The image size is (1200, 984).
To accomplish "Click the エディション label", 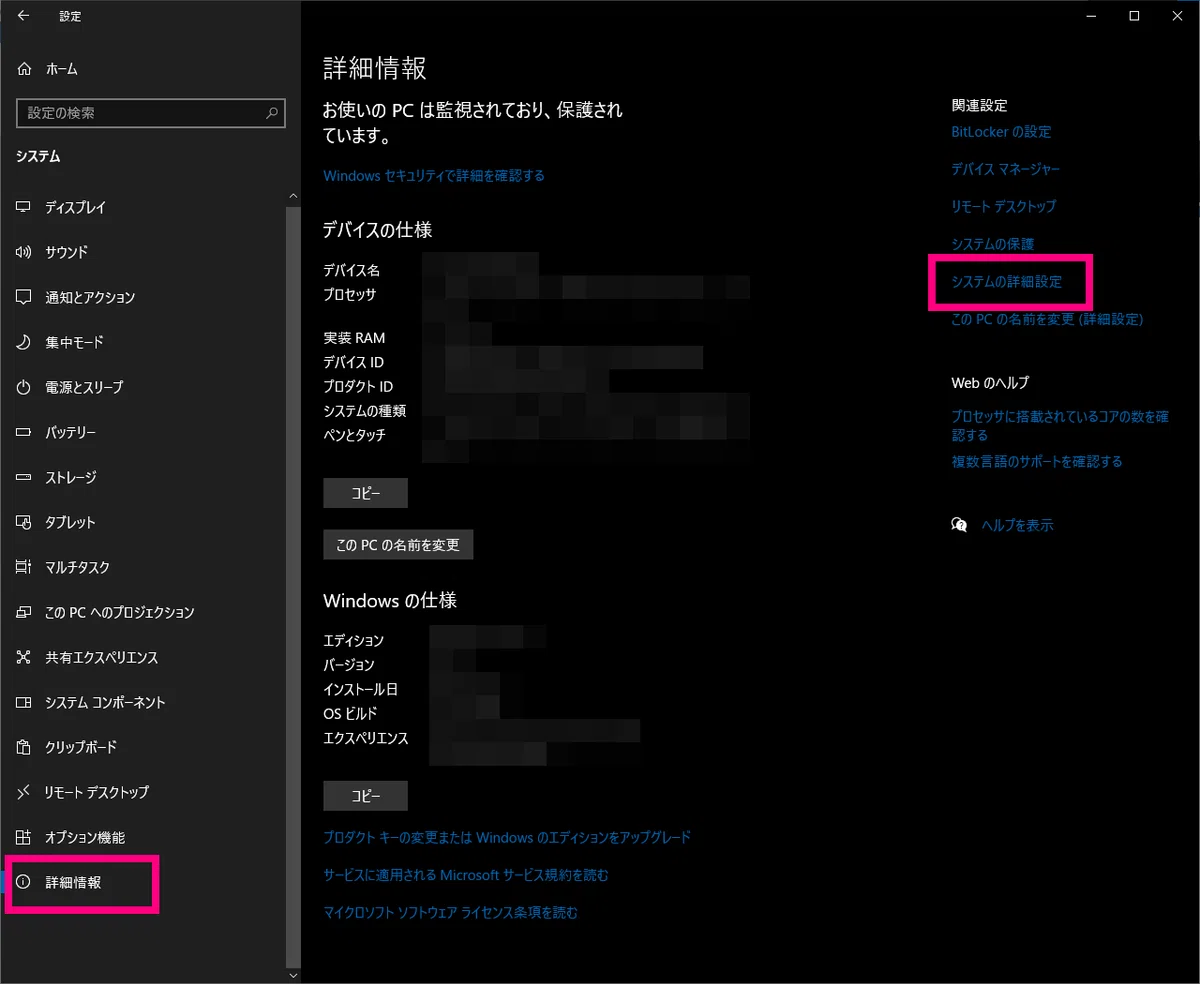I will (x=353, y=640).
